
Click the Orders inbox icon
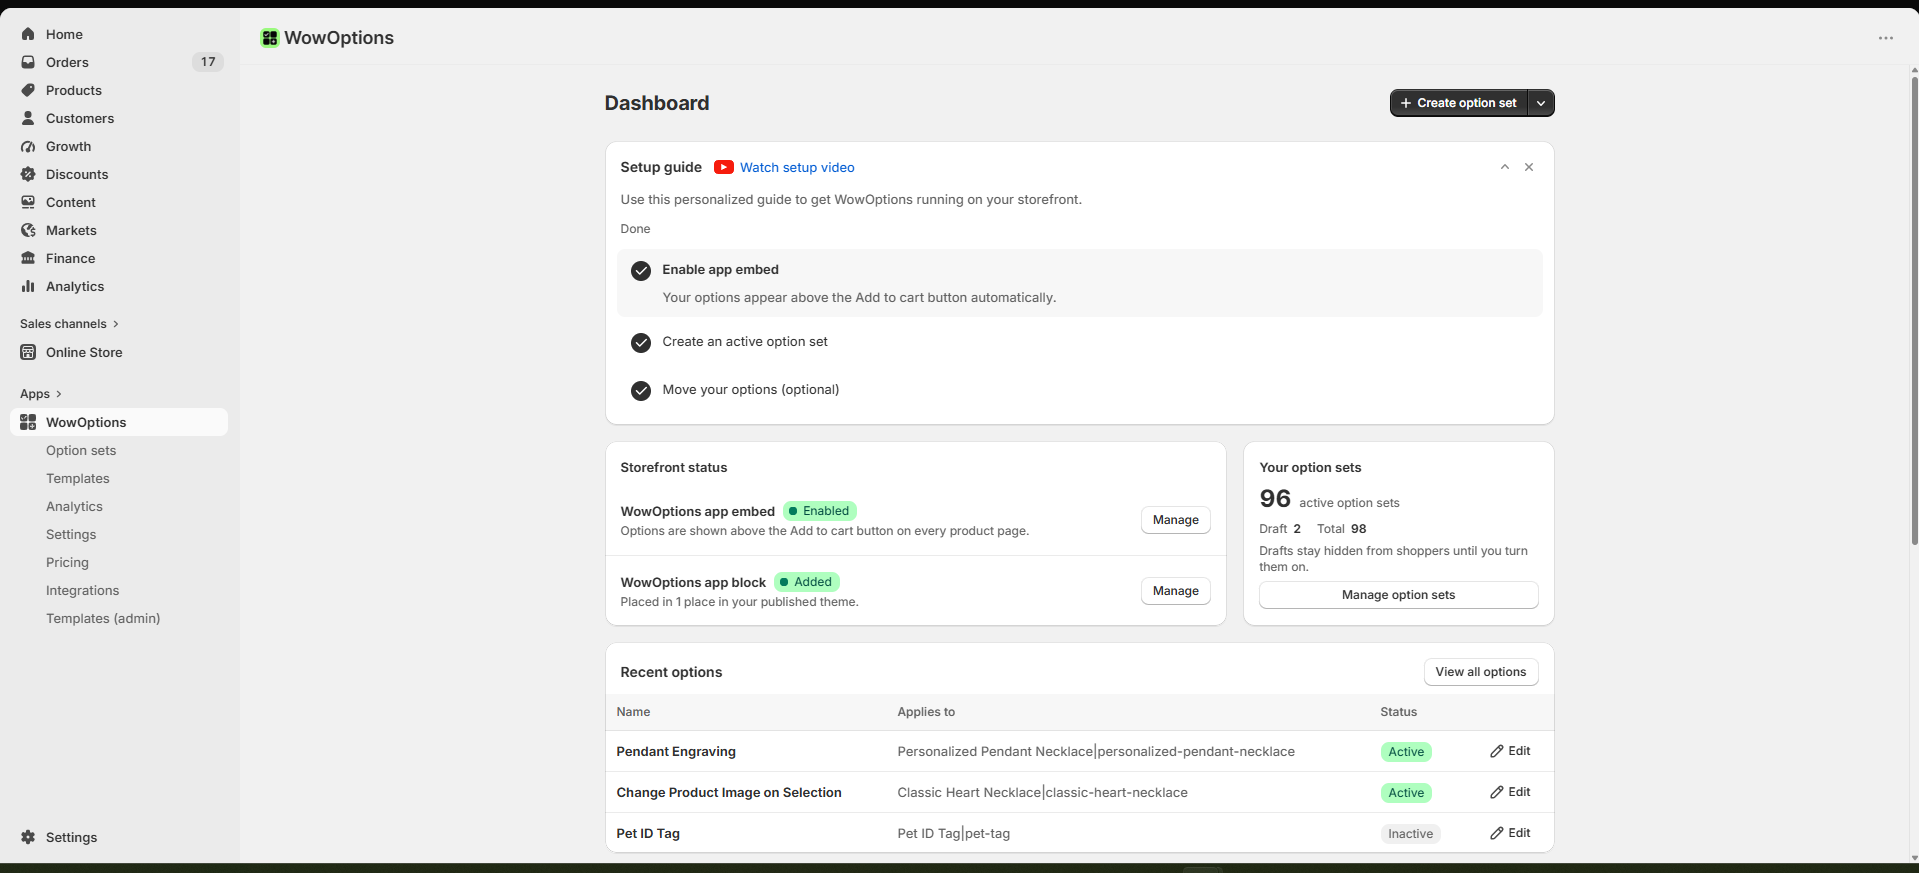pyautogui.click(x=28, y=62)
